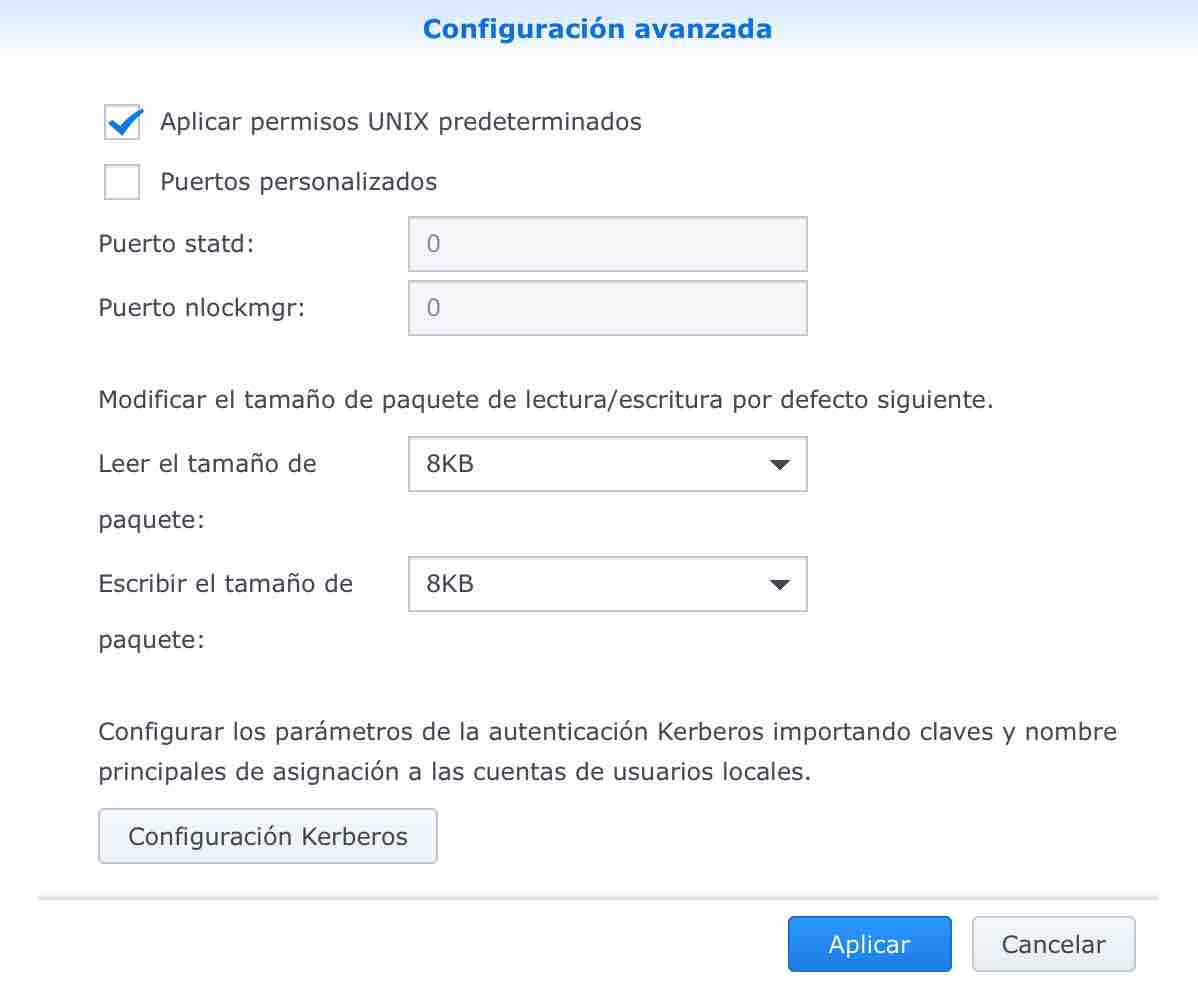This screenshot has height=988, width=1198.
Task: Click the "Escribir el tamaño de paquete:" label
Action: [x=225, y=584]
